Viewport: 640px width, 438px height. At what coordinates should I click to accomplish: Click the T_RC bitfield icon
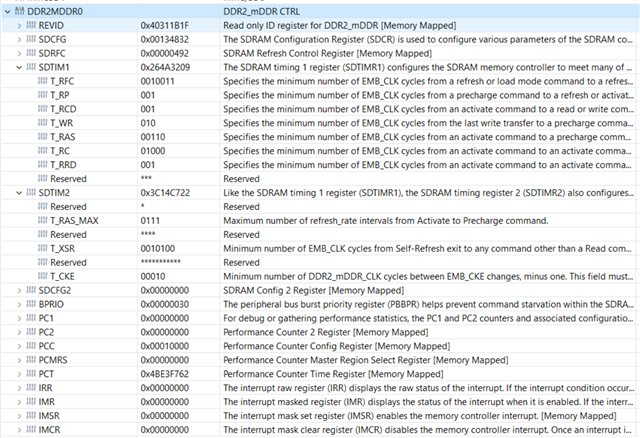[42, 151]
